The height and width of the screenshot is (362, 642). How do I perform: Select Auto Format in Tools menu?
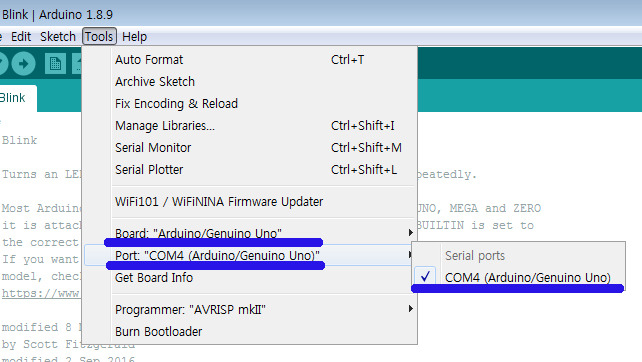click(250, 60)
